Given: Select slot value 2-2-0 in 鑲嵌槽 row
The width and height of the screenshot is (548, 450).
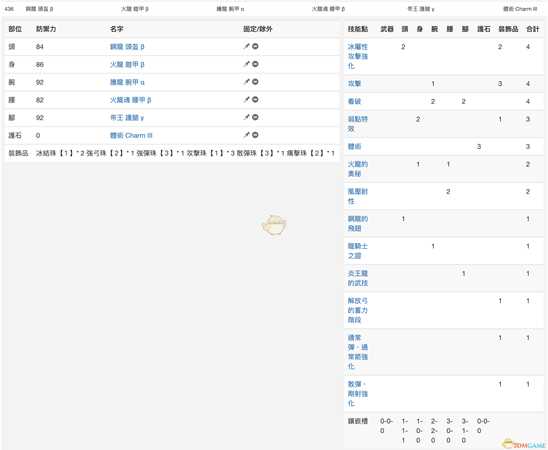Looking at the screenshot, I should coord(434,431).
